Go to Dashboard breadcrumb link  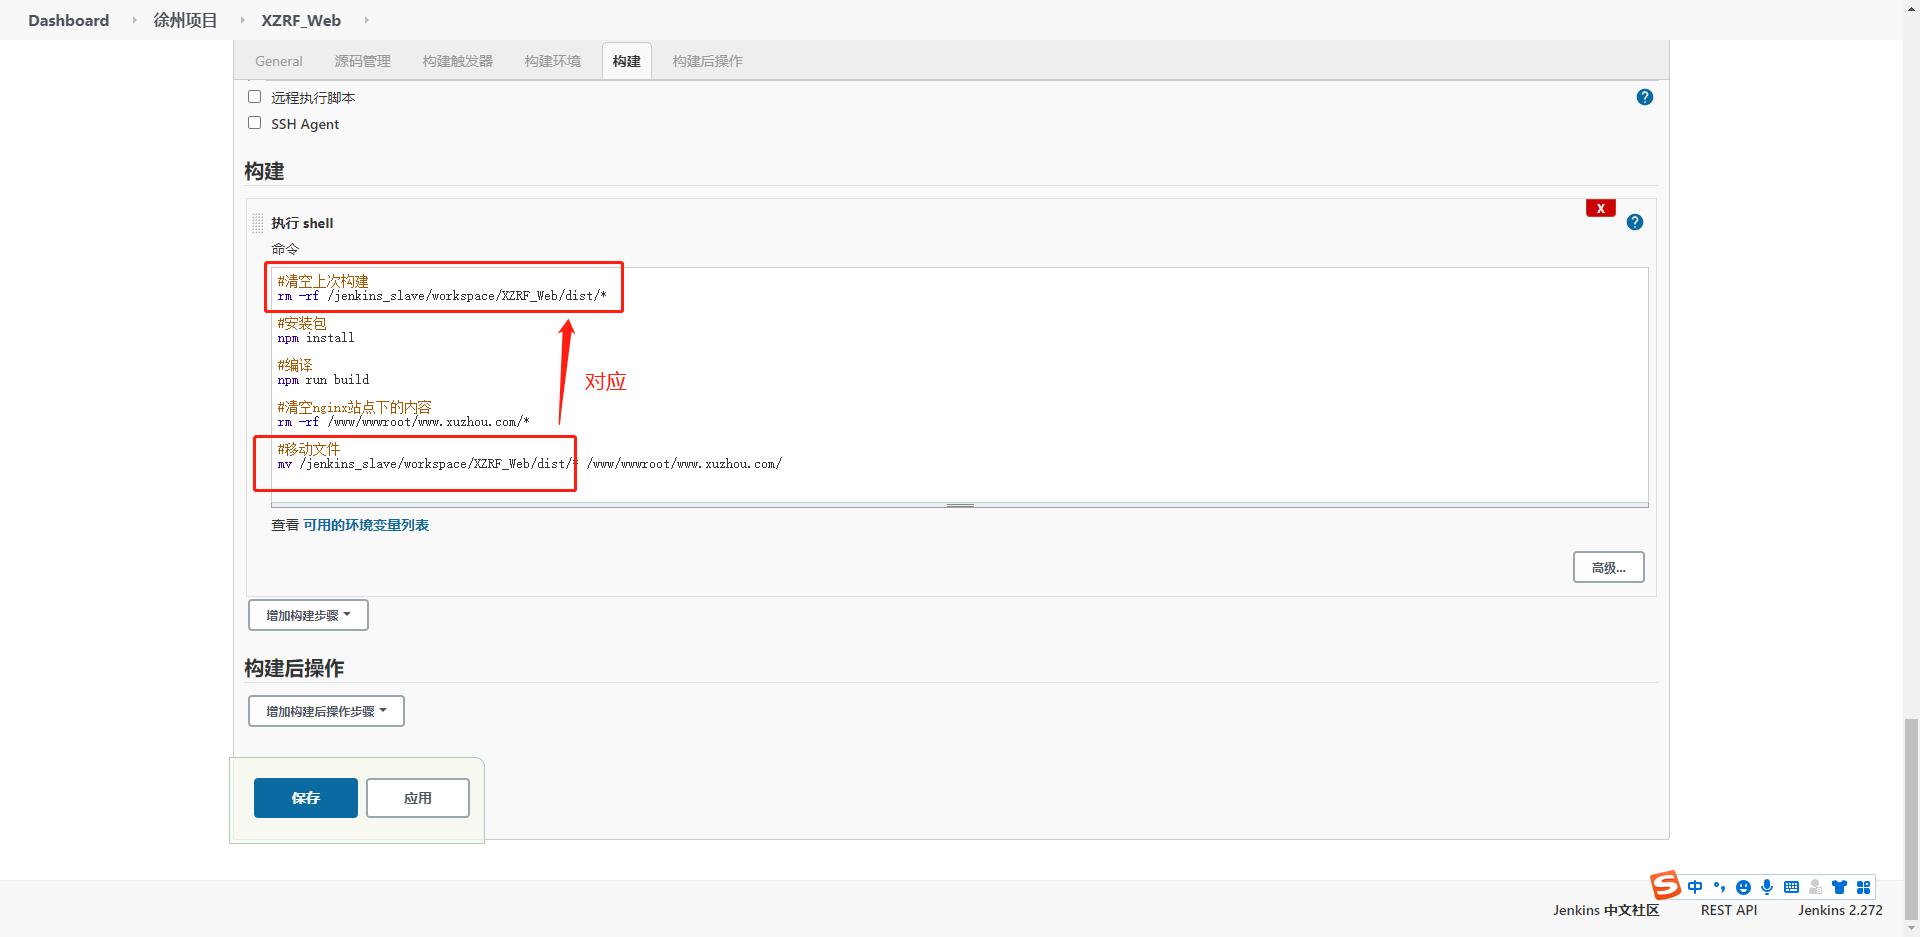pos(68,20)
